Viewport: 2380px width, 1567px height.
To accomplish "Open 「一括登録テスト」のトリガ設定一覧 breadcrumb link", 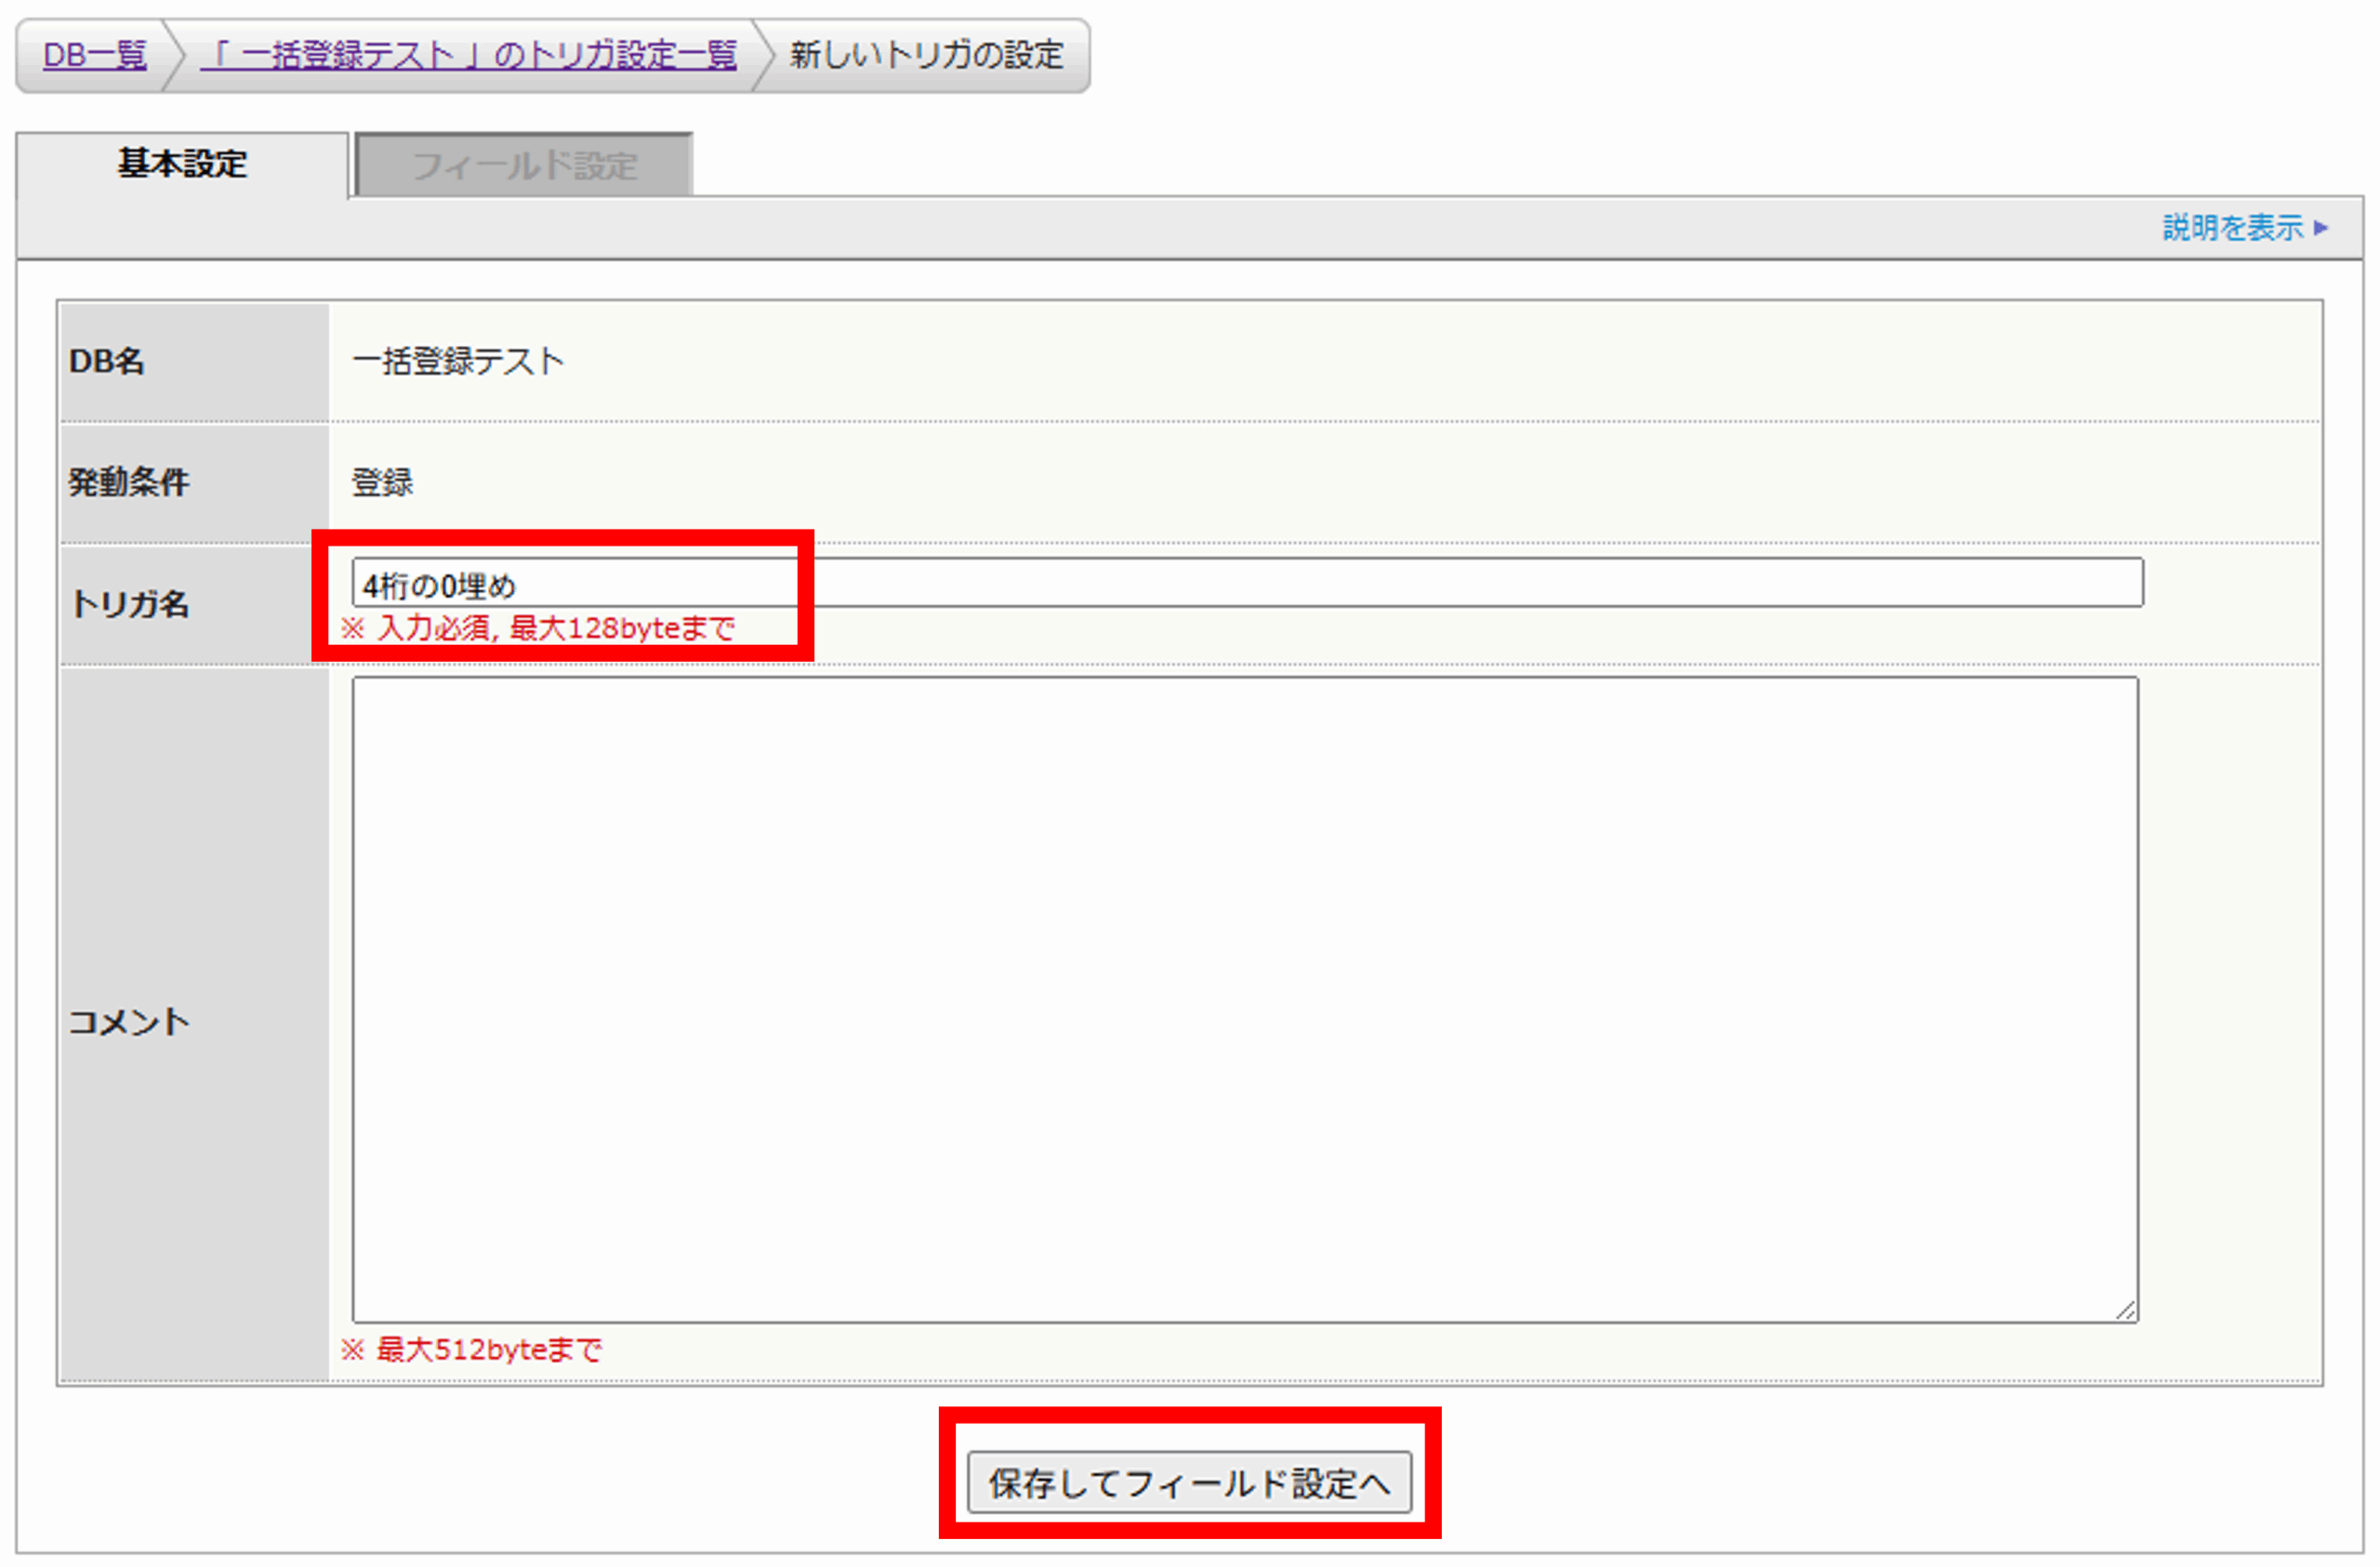I will [468, 54].
